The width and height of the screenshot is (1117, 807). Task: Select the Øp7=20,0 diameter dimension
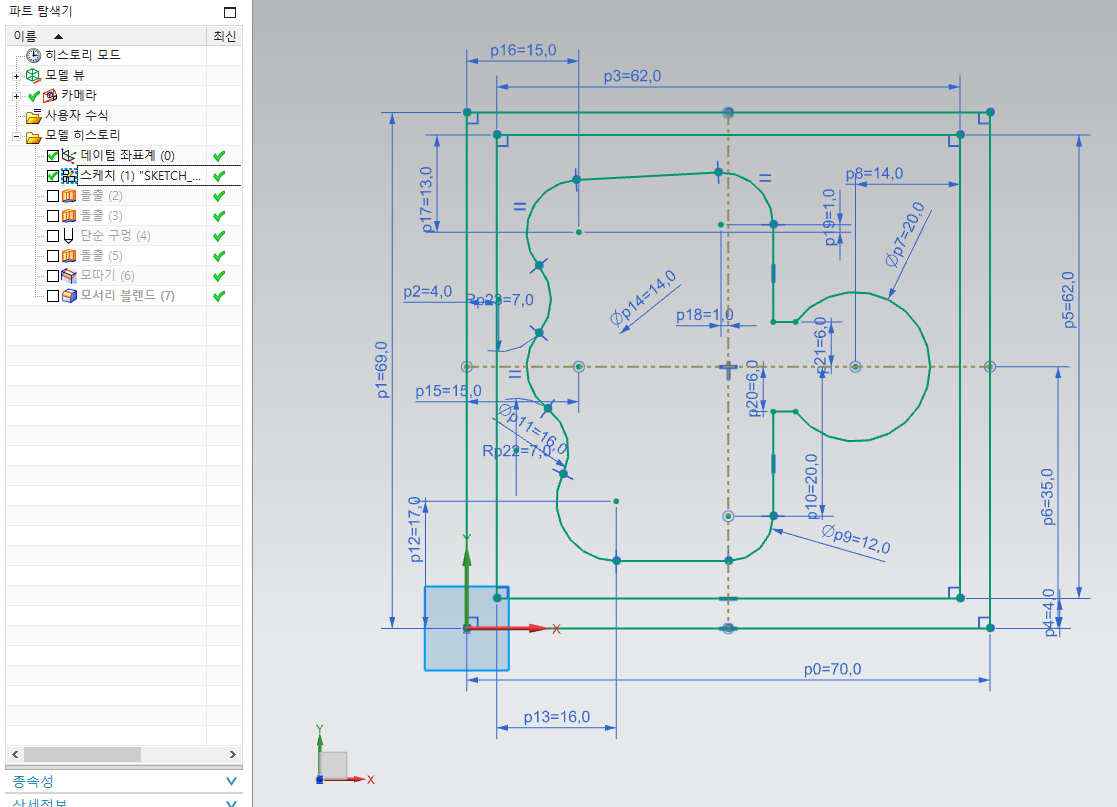tap(905, 234)
